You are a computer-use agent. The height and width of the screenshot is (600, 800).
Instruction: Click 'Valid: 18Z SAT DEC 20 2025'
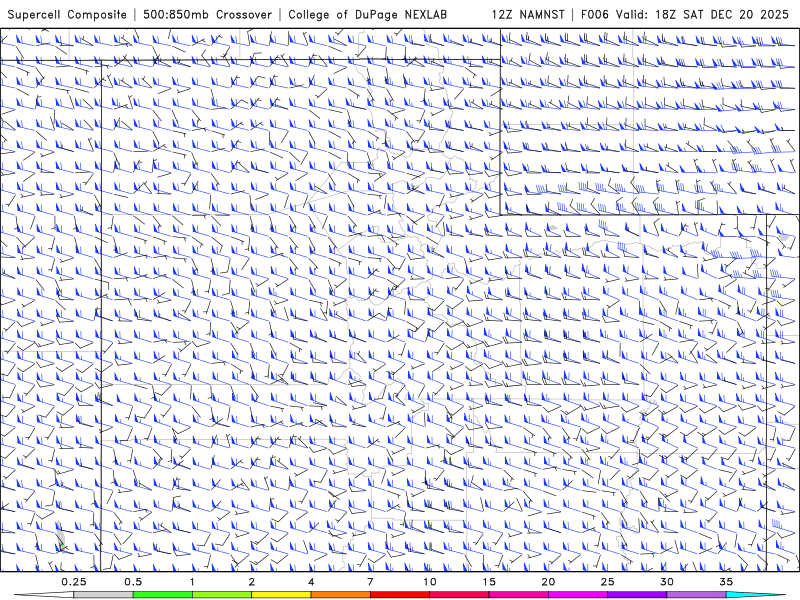702,15
